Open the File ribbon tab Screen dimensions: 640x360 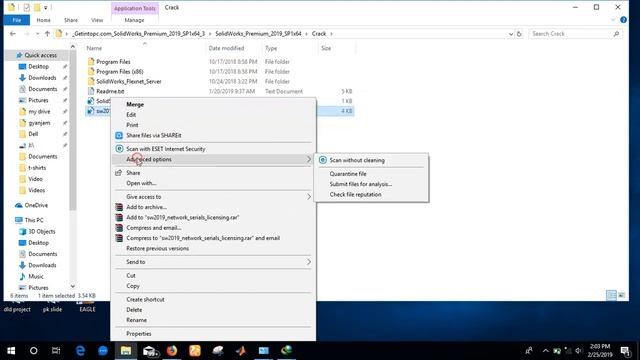tap(17, 20)
